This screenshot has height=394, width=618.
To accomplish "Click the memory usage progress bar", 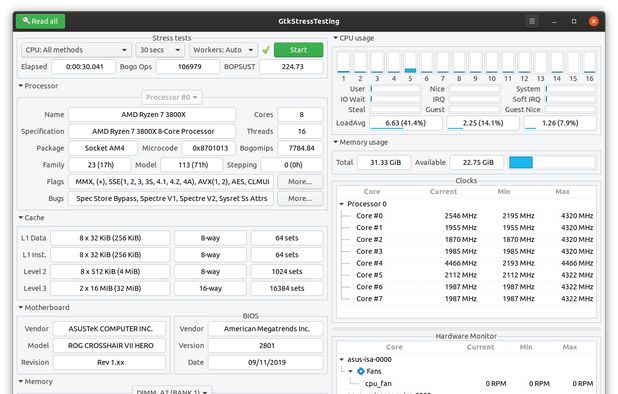I will (x=552, y=162).
